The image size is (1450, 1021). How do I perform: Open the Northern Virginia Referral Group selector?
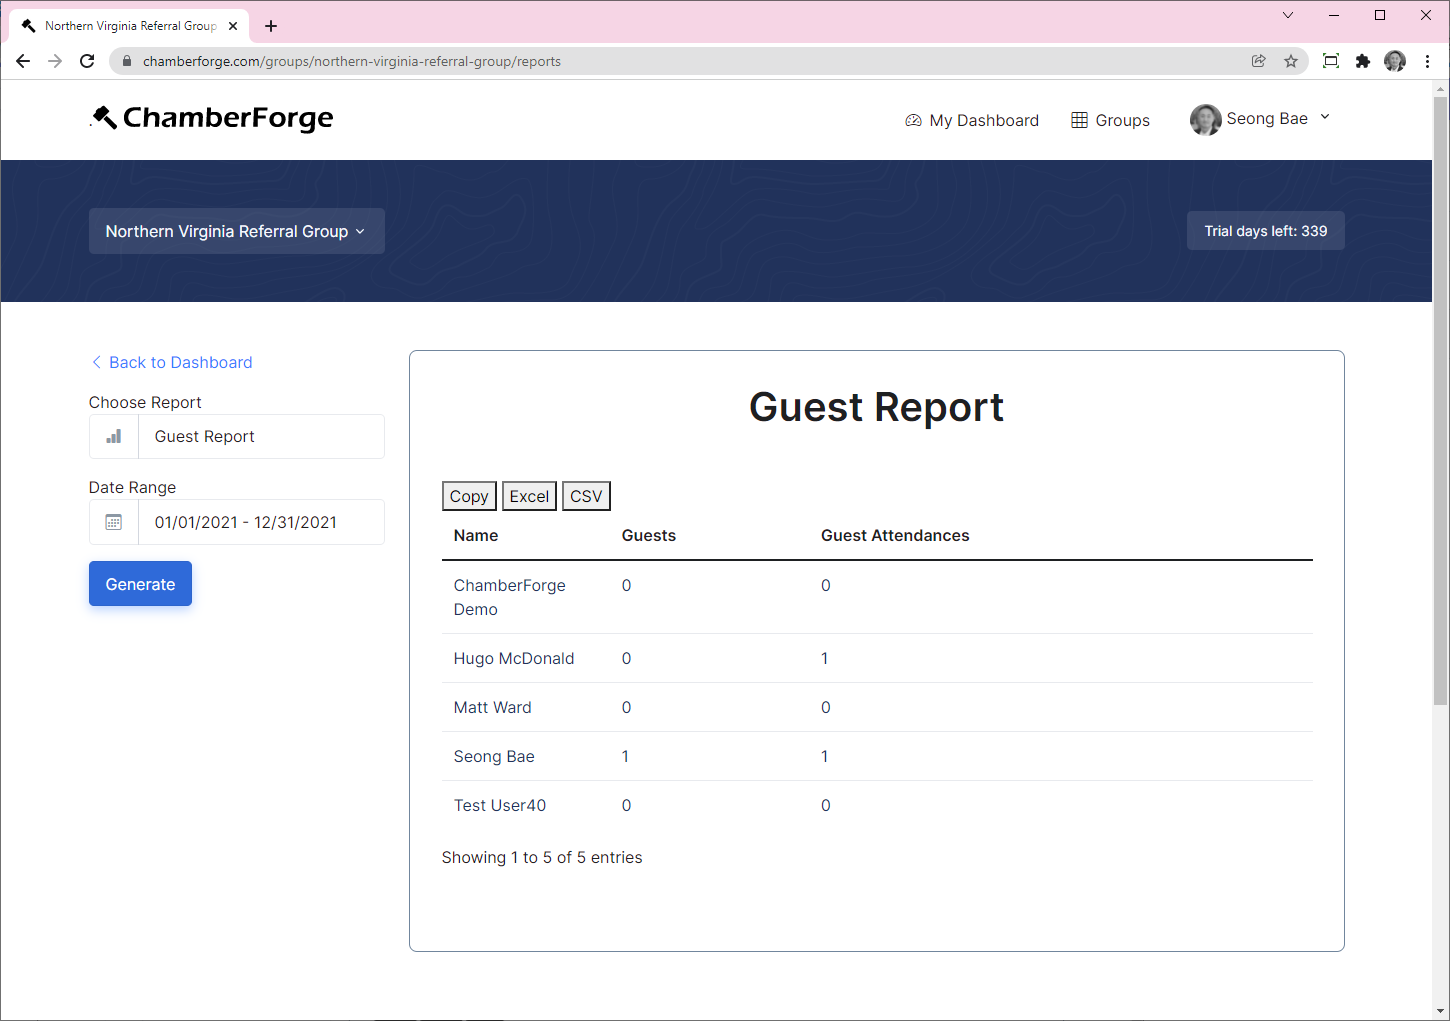tap(236, 231)
